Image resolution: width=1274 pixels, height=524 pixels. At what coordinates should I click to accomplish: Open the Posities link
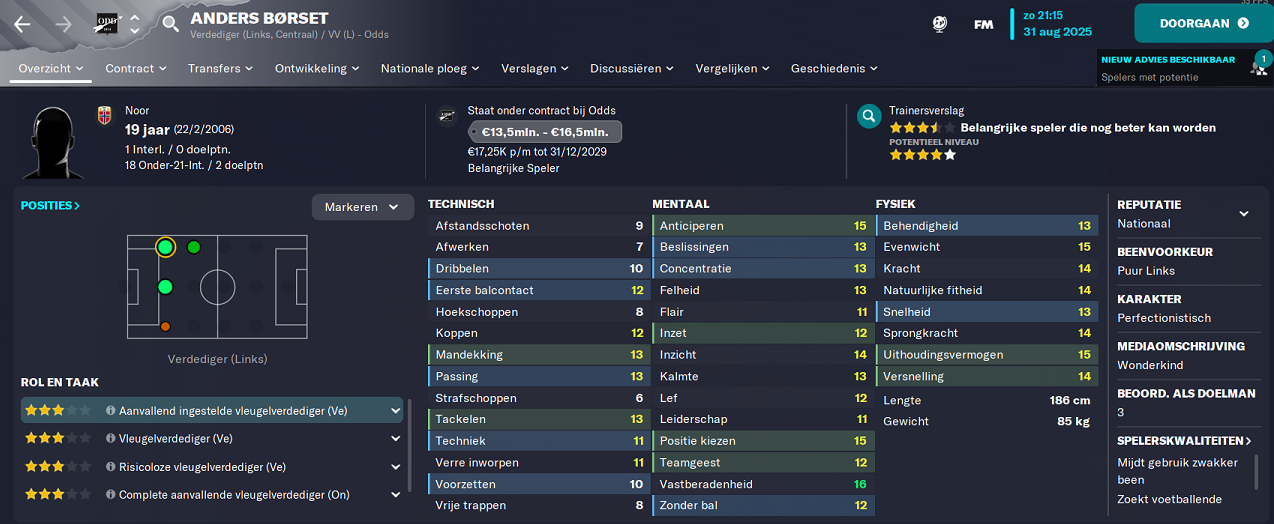click(x=50, y=205)
